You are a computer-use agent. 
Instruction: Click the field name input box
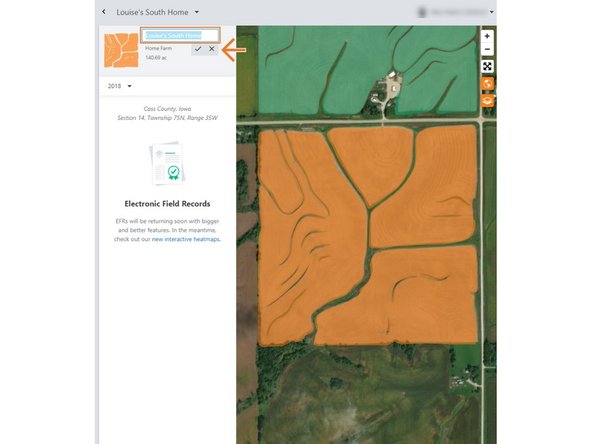click(x=180, y=35)
